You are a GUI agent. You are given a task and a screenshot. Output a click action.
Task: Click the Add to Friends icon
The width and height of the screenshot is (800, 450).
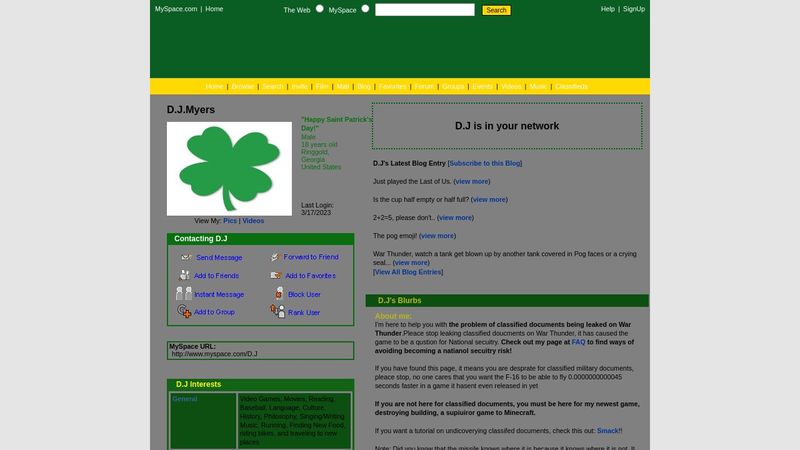185,275
